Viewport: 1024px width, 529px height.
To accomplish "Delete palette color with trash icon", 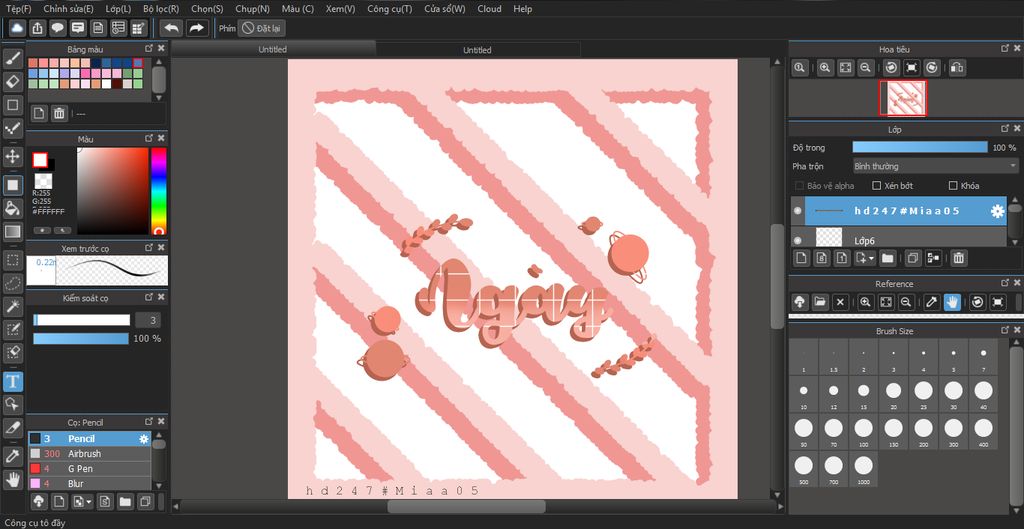I will [59, 114].
